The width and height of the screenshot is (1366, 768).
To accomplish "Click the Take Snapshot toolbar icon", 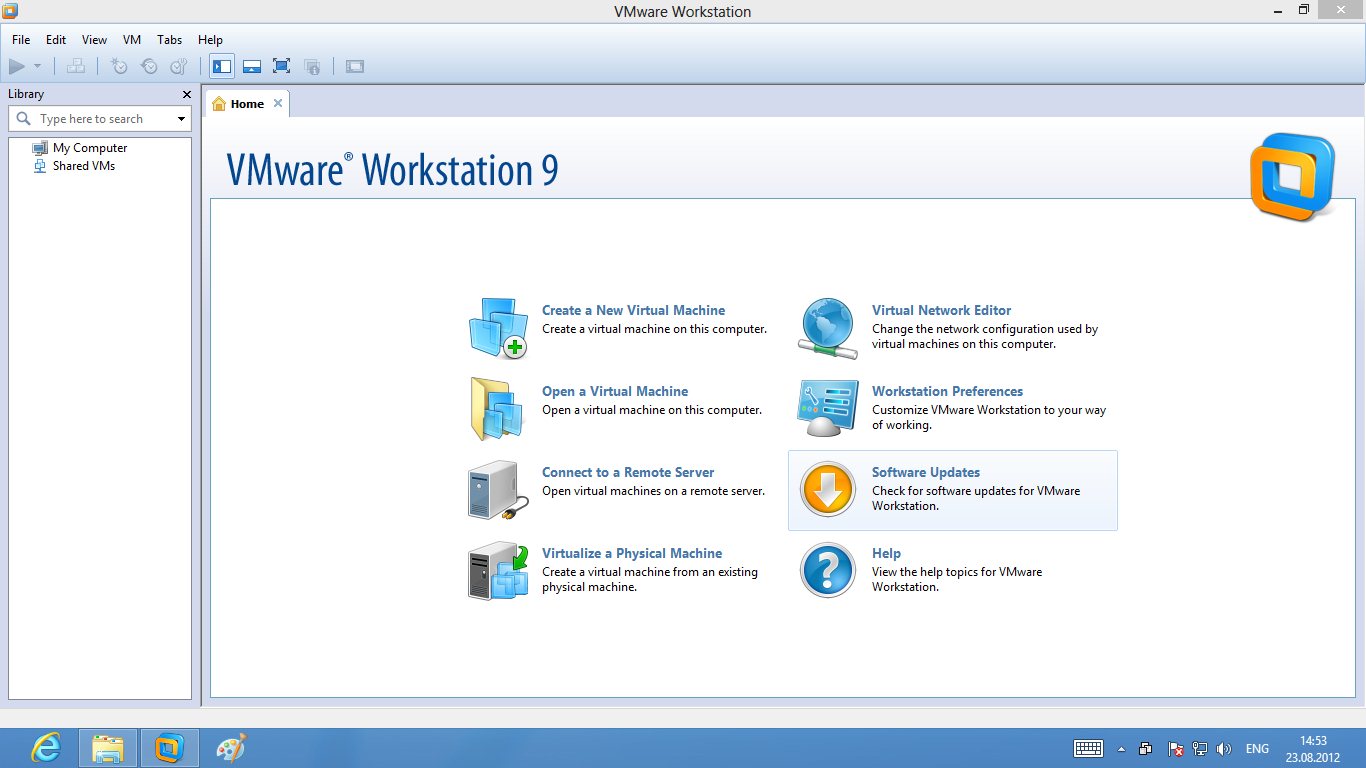I will point(119,67).
